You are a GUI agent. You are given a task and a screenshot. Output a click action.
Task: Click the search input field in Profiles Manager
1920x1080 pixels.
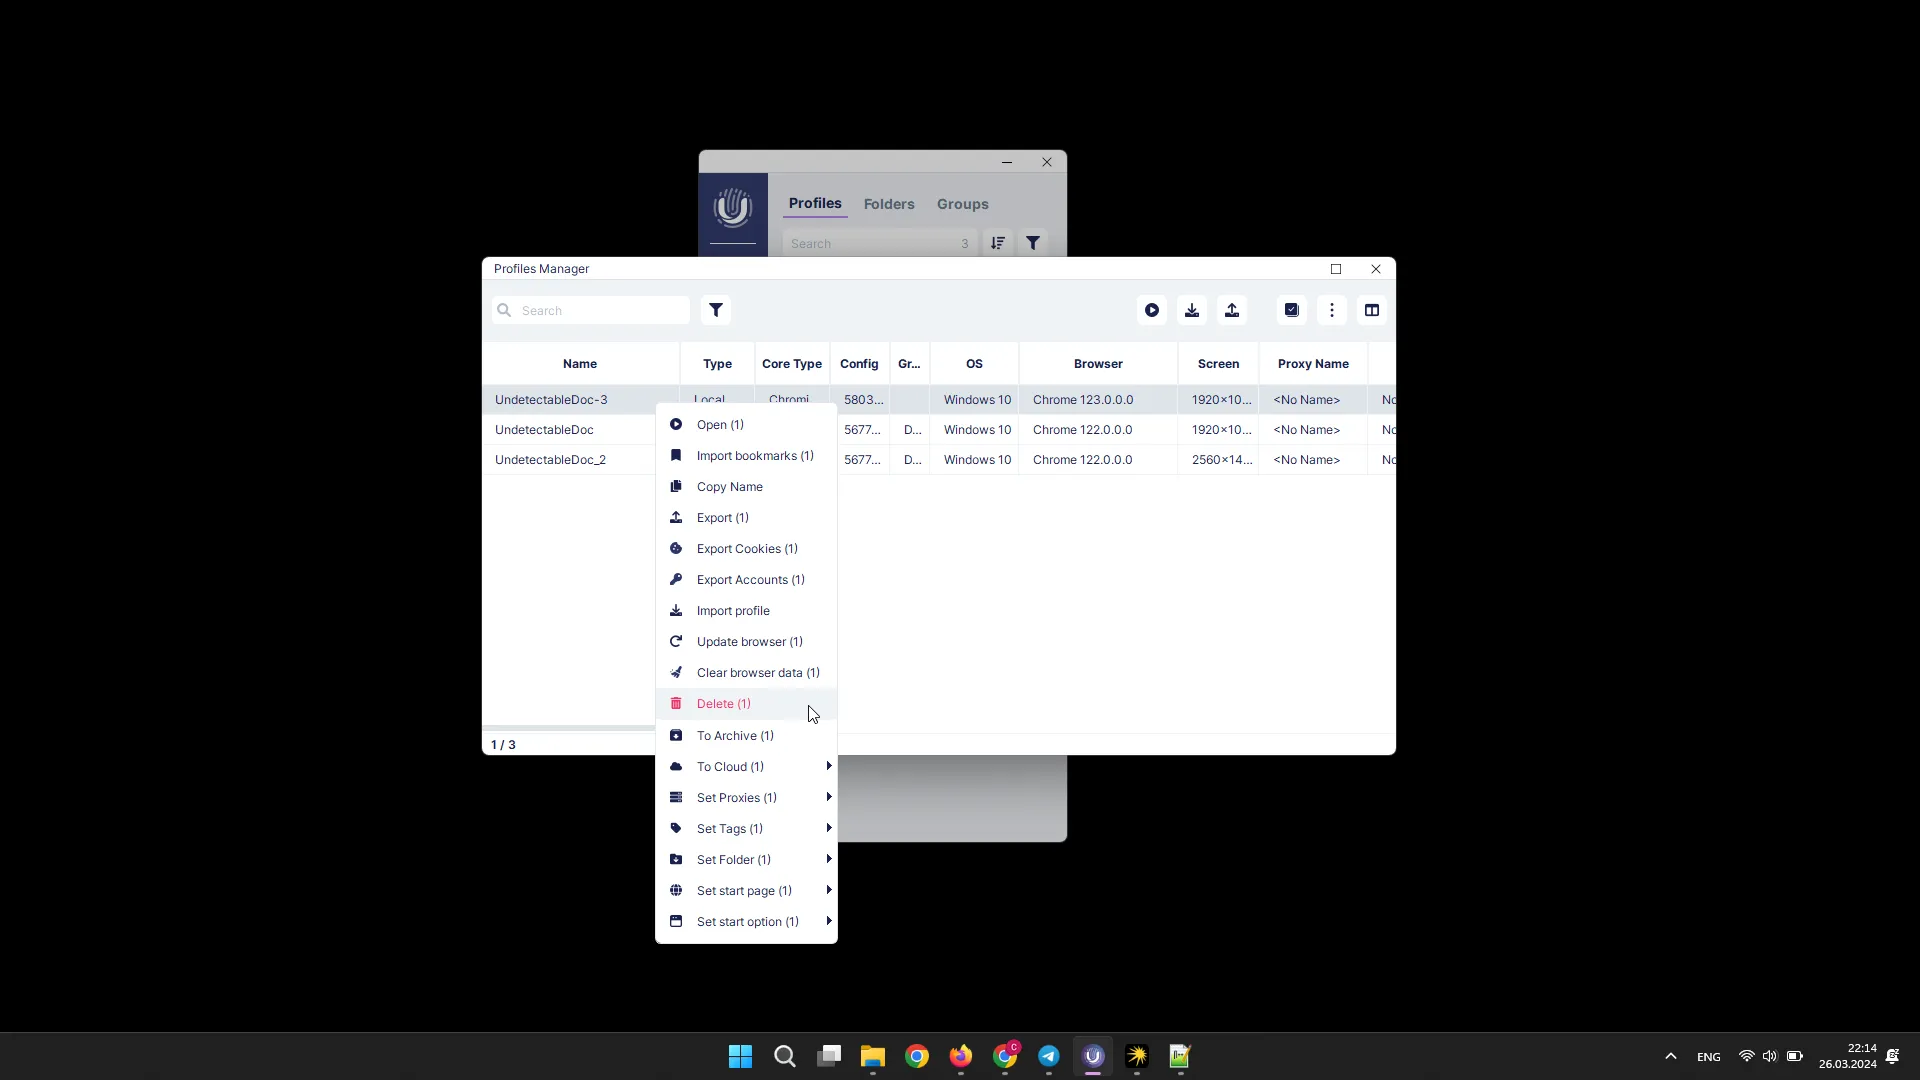coord(591,310)
